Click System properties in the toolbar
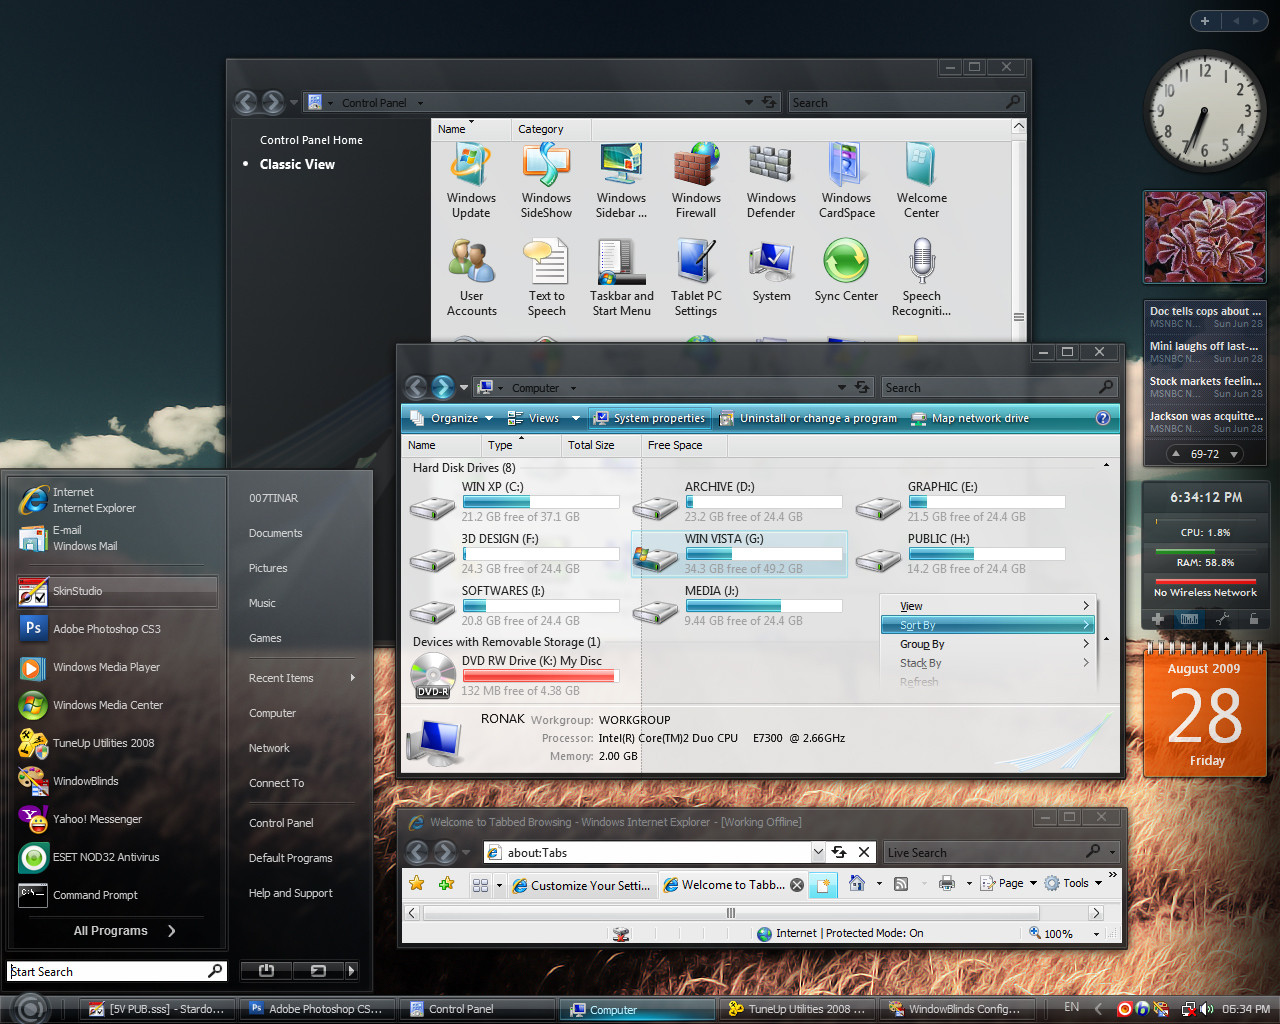Screen dimensions: 1280x1024 [x=649, y=418]
